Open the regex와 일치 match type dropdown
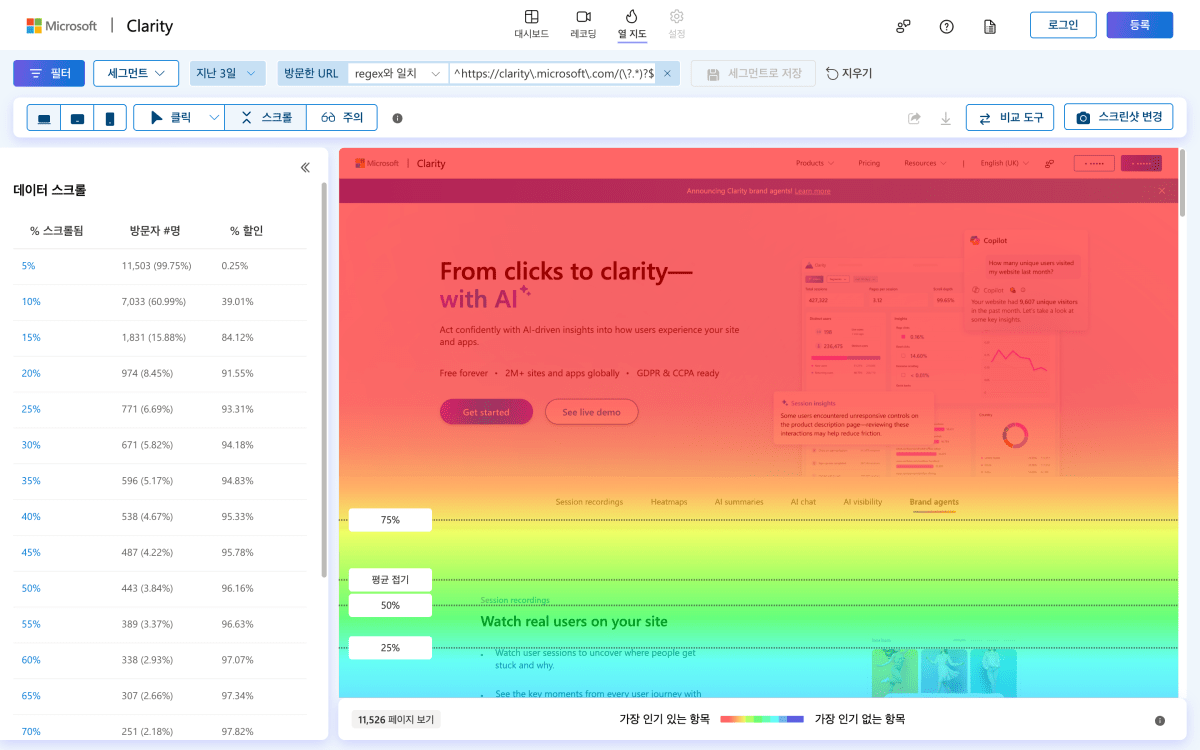Screen dimensions: 1200x750 pos(397,73)
